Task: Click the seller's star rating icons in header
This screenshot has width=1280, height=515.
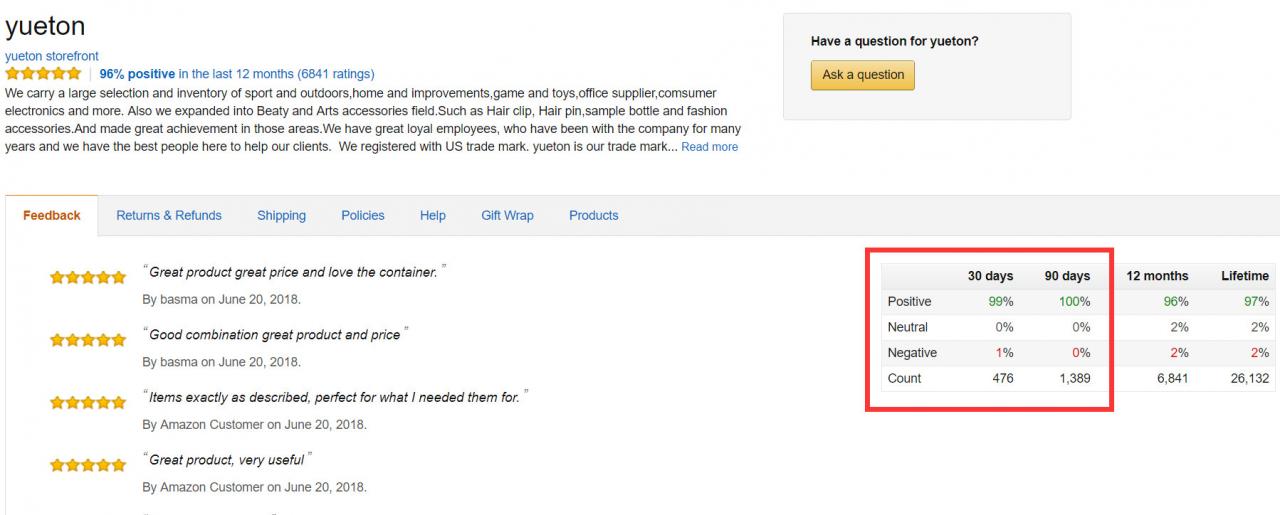Action: pos(43,74)
